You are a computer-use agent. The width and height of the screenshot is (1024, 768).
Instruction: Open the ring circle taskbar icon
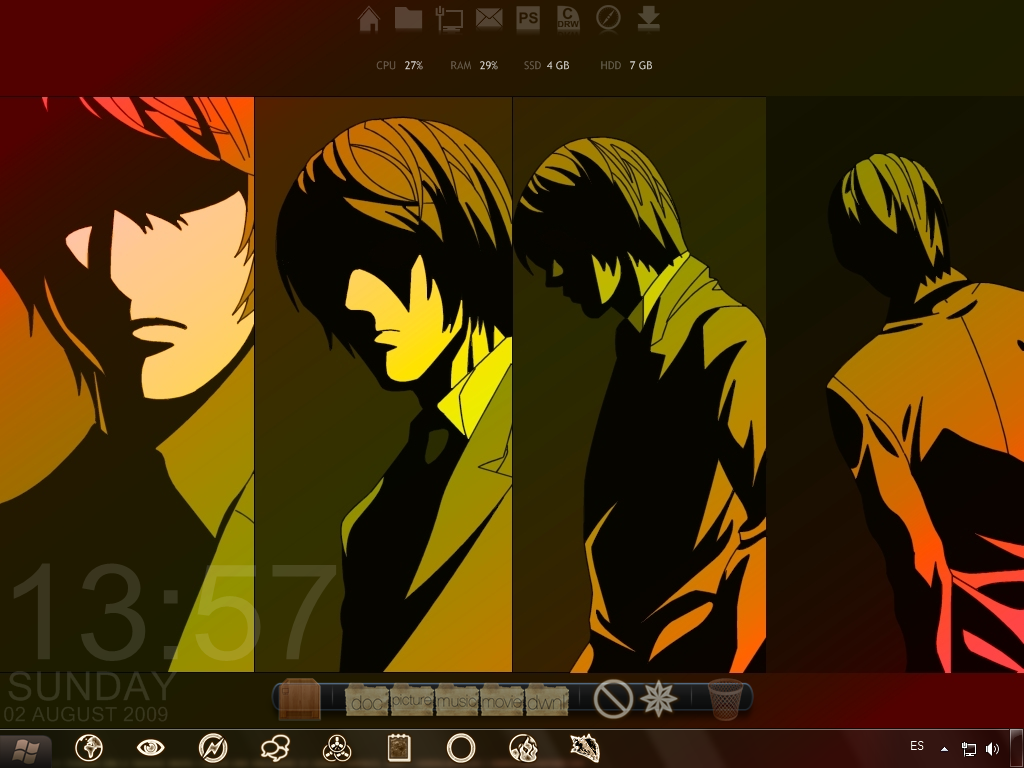(x=461, y=748)
